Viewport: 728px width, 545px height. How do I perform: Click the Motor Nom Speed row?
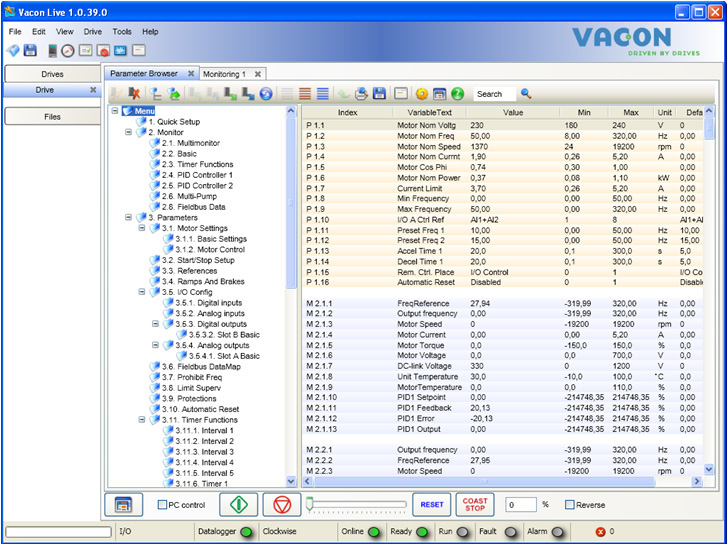coord(502,146)
